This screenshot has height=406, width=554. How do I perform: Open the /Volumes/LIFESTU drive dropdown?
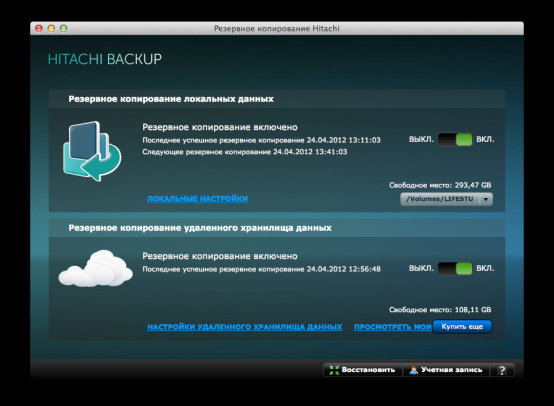(446, 199)
